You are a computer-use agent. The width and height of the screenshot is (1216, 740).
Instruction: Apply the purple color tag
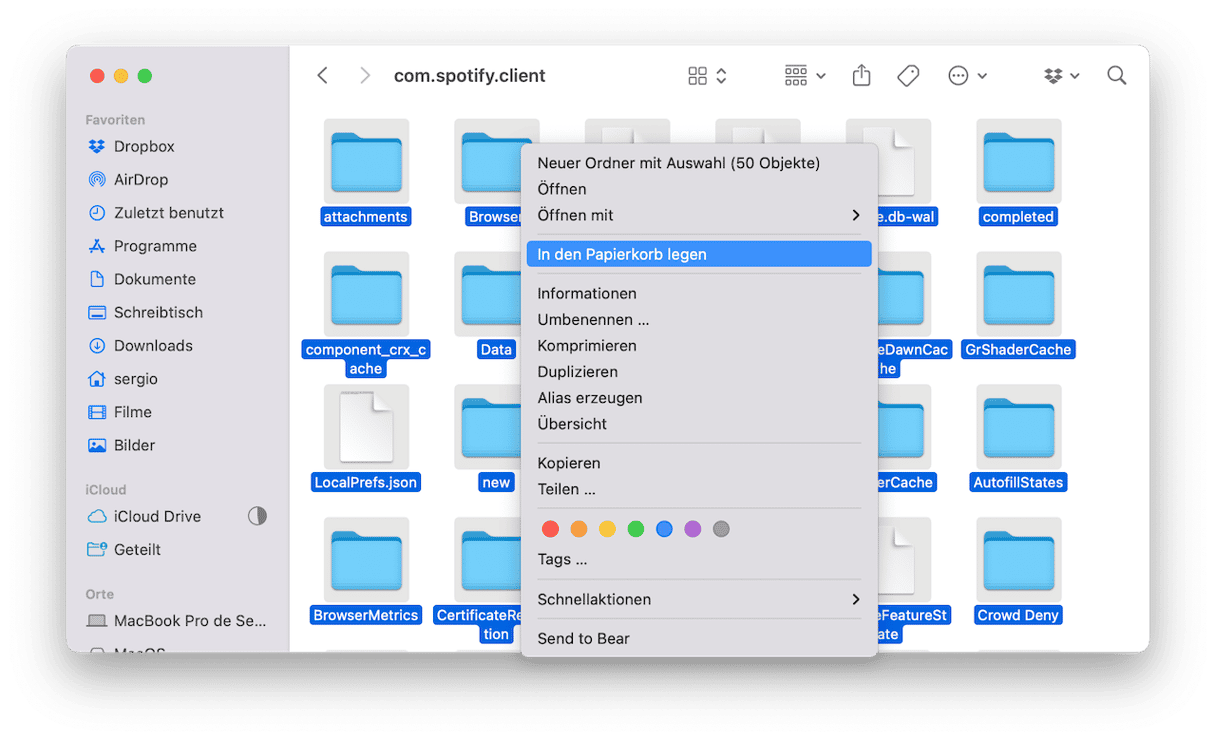pyautogui.click(x=693, y=529)
